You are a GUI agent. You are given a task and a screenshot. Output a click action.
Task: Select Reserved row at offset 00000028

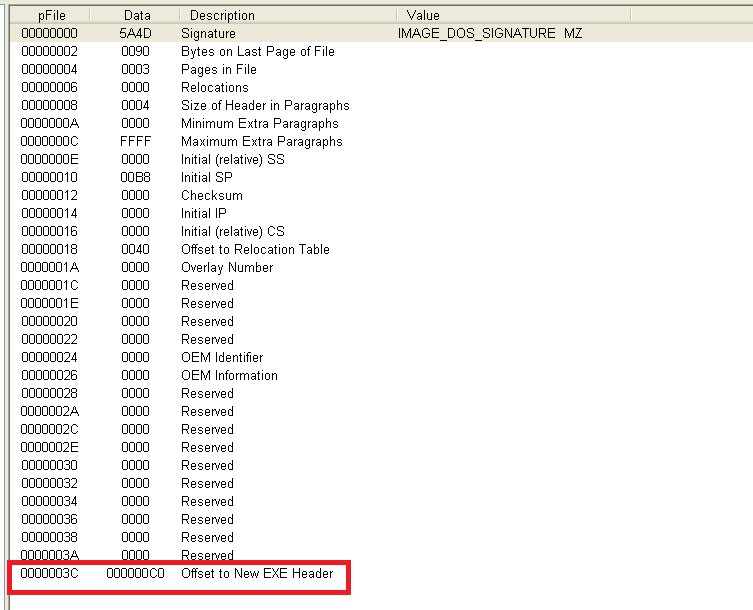[207, 393]
